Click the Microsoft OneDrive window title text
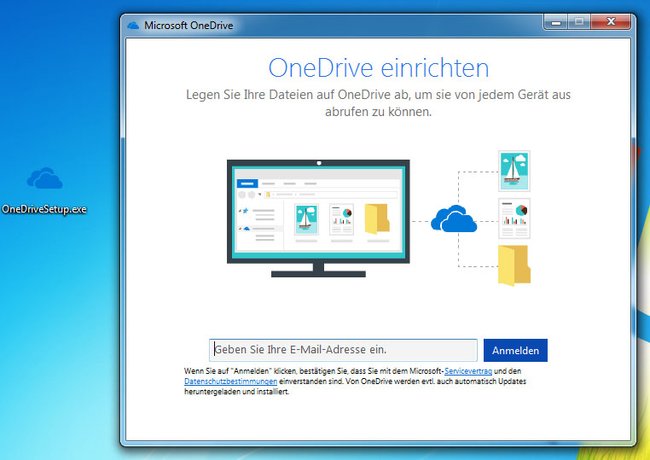 coord(189,26)
